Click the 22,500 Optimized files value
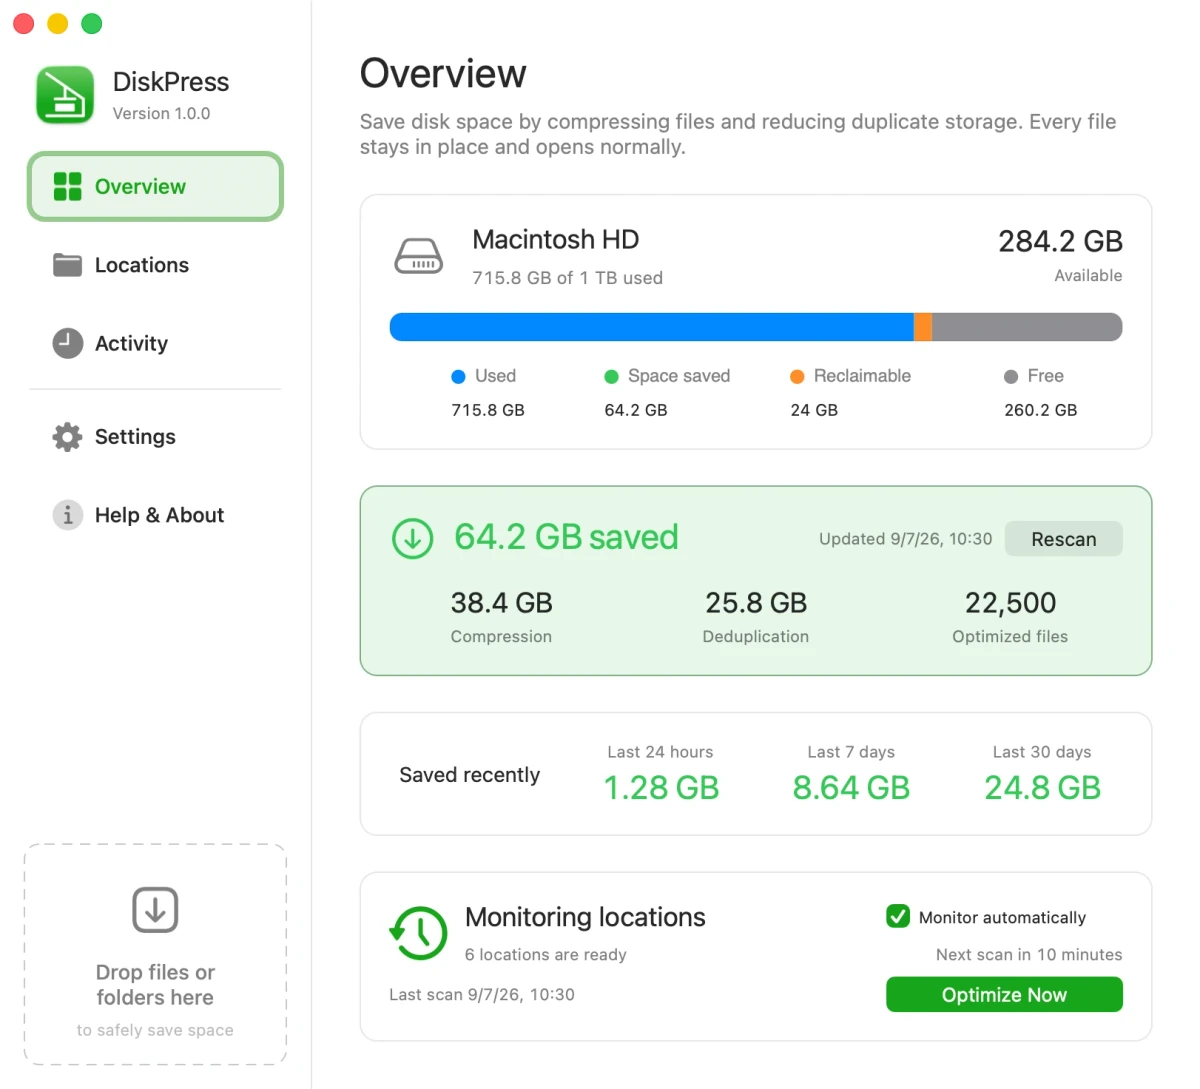Screen dimensions: 1200x1089 click(x=1010, y=603)
